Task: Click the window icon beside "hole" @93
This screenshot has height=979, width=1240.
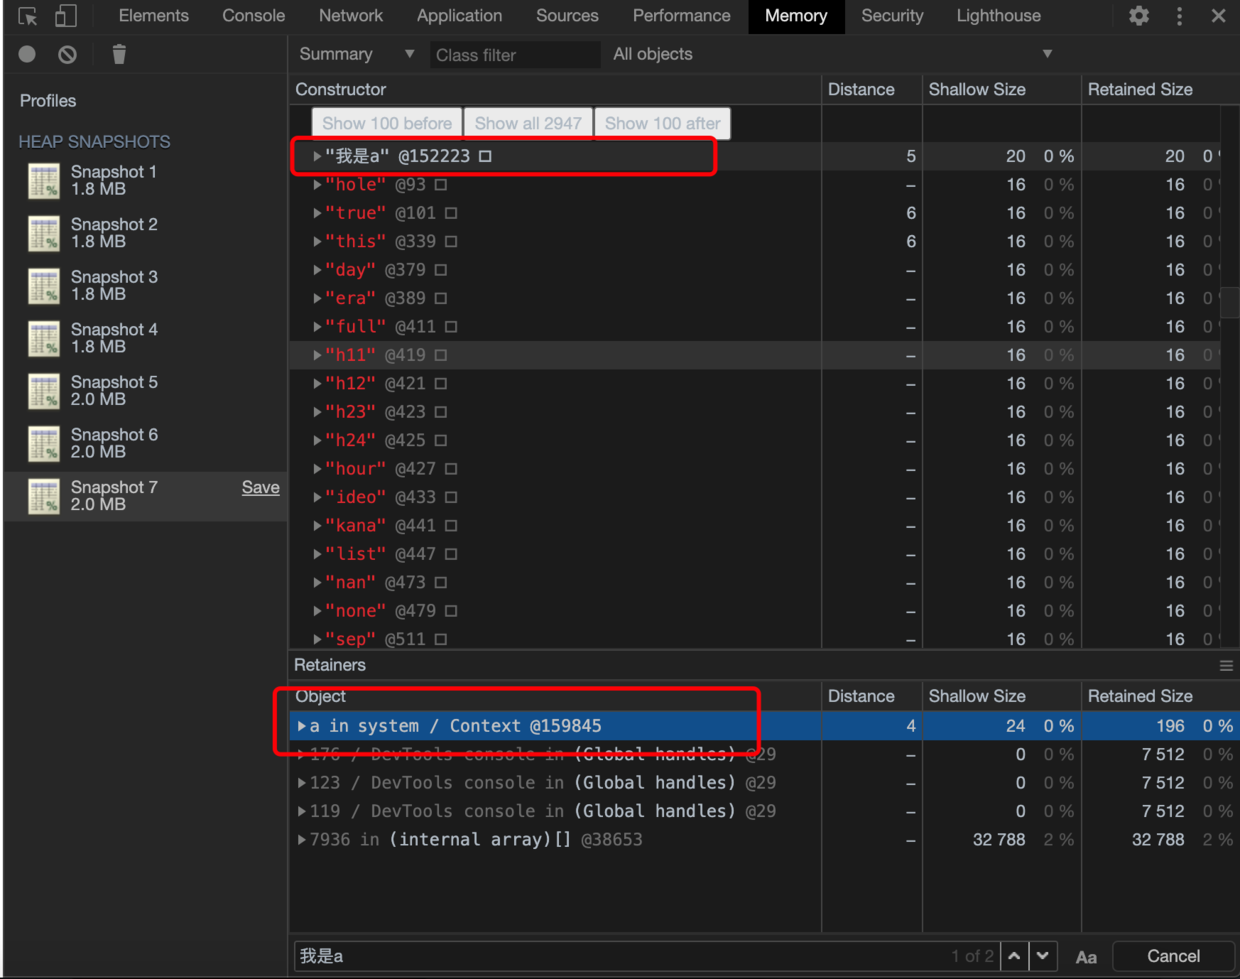Action: click(441, 185)
